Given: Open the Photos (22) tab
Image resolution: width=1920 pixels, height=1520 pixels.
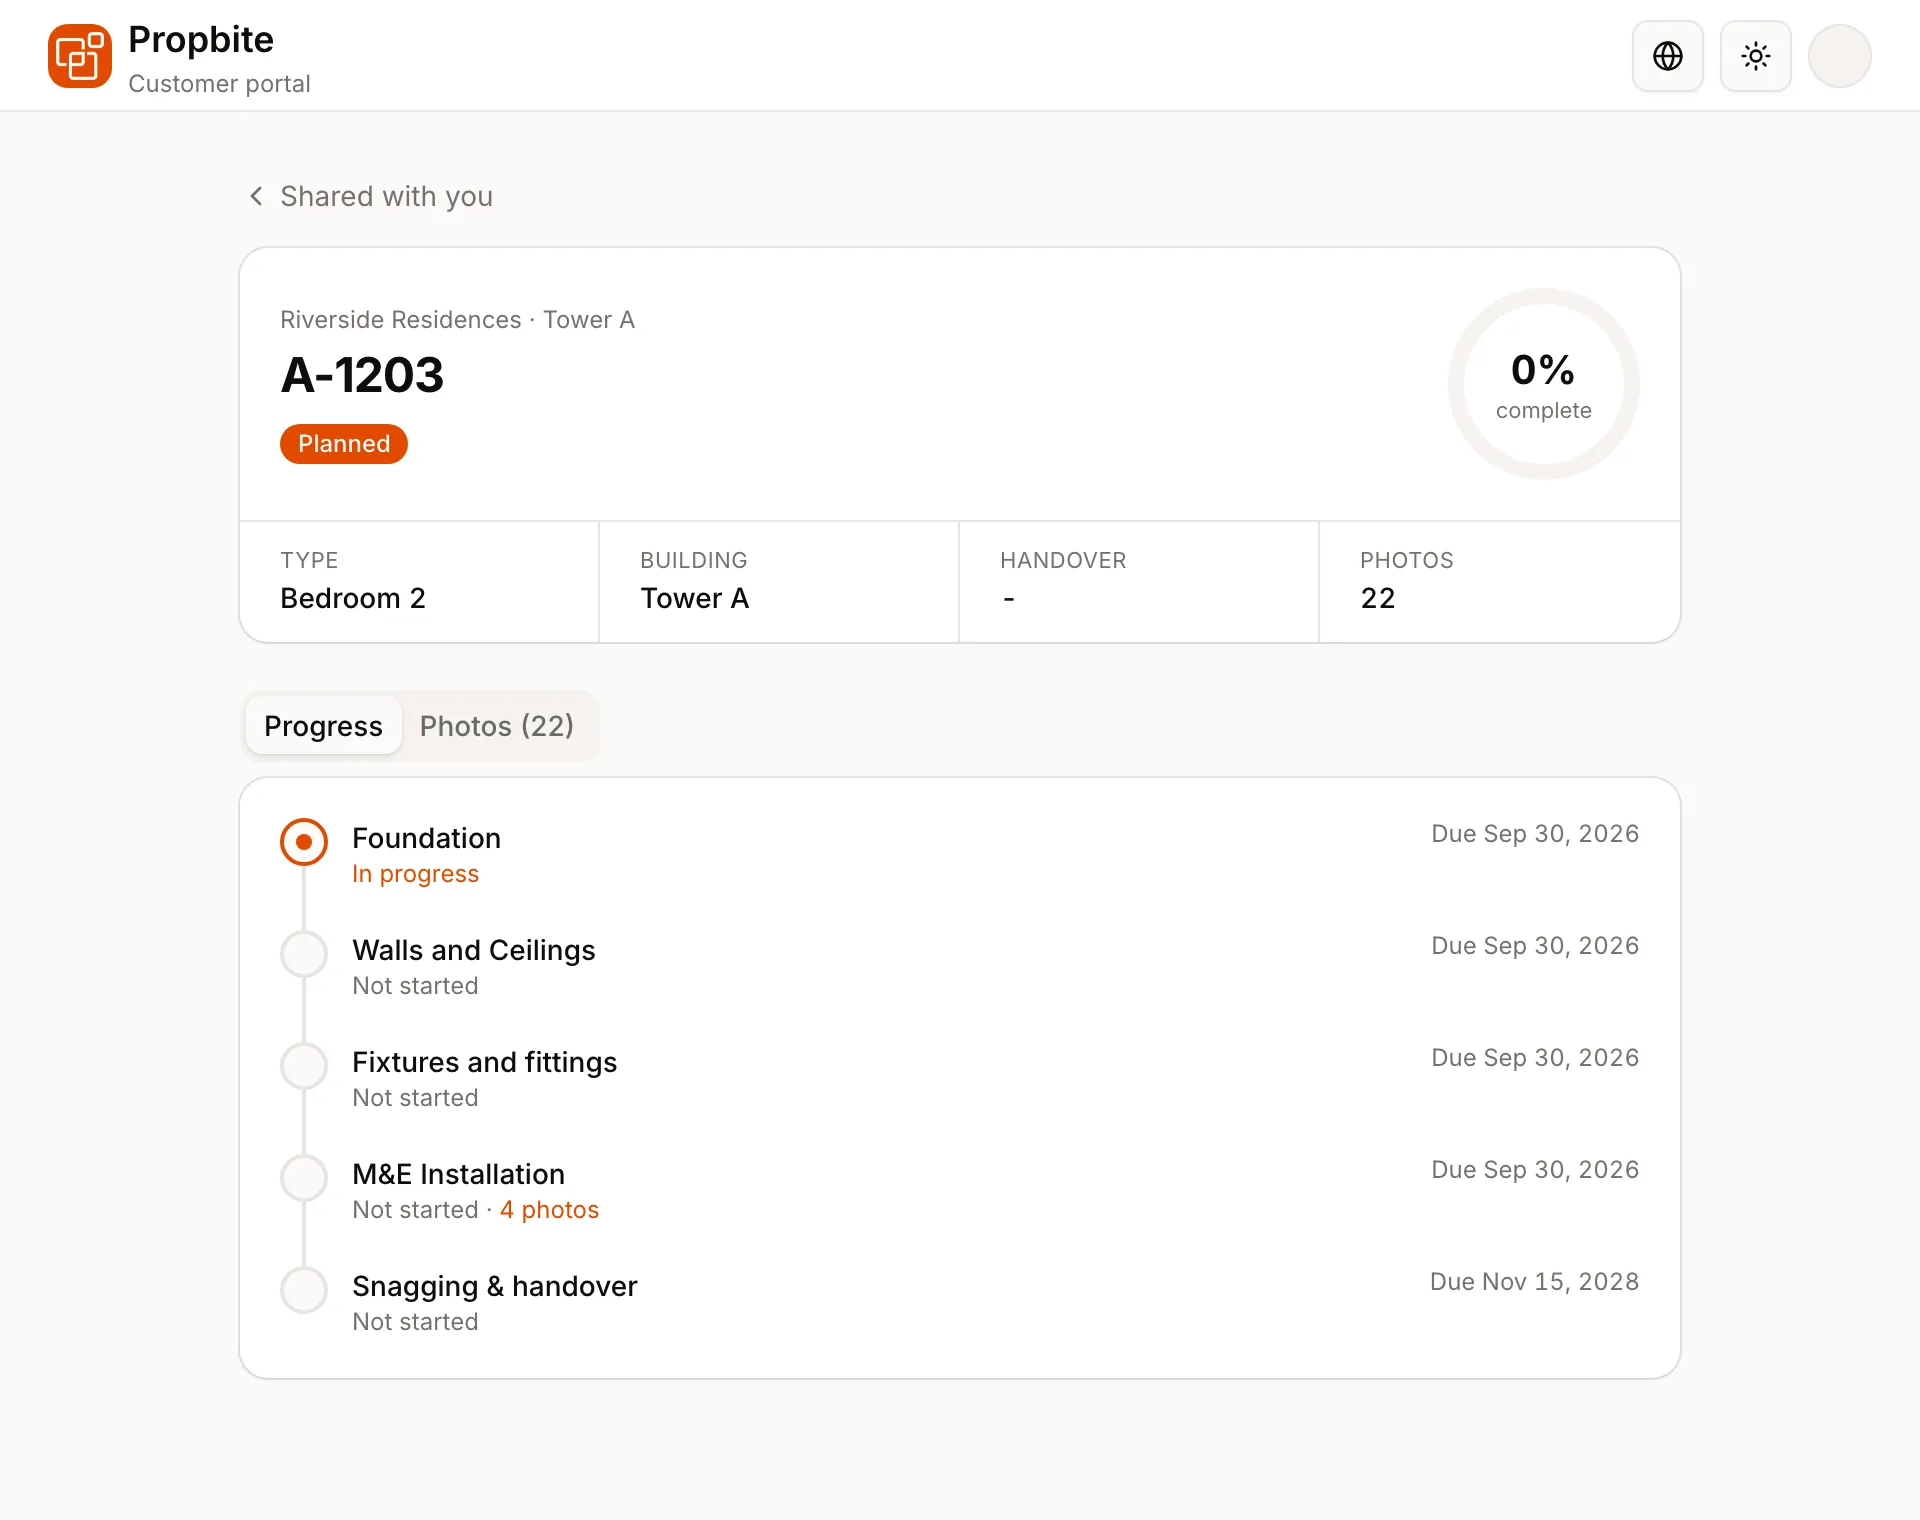Looking at the screenshot, I should 497,726.
